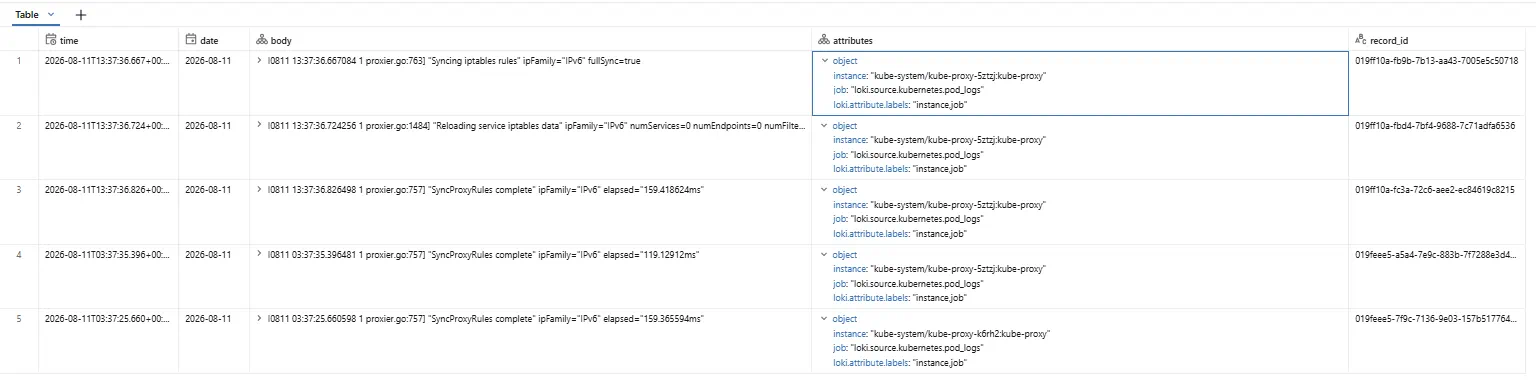Click record_id 019ff10a-fc3a-72c6-aee2-ec84619c8215

tap(1435, 190)
